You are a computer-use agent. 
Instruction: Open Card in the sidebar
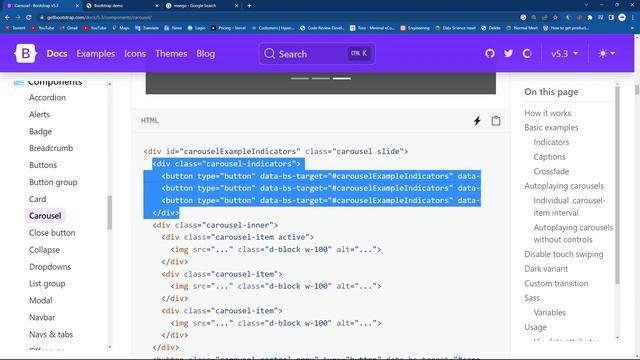tap(38, 199)
